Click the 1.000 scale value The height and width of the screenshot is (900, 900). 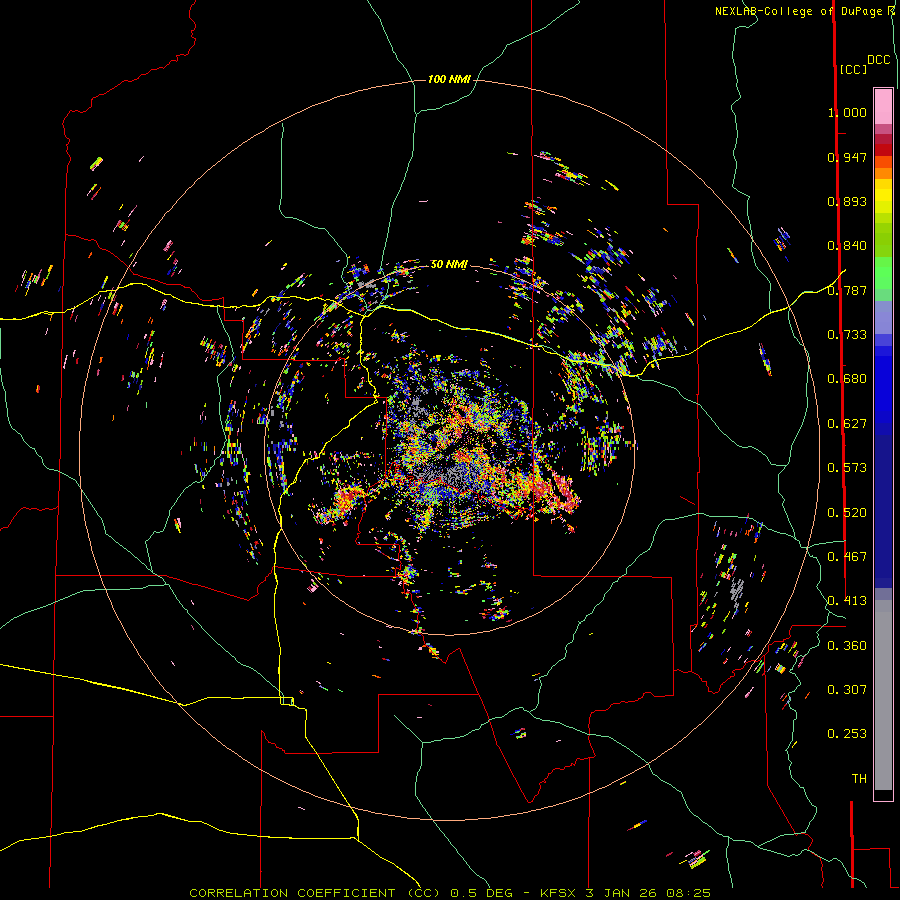847,112
